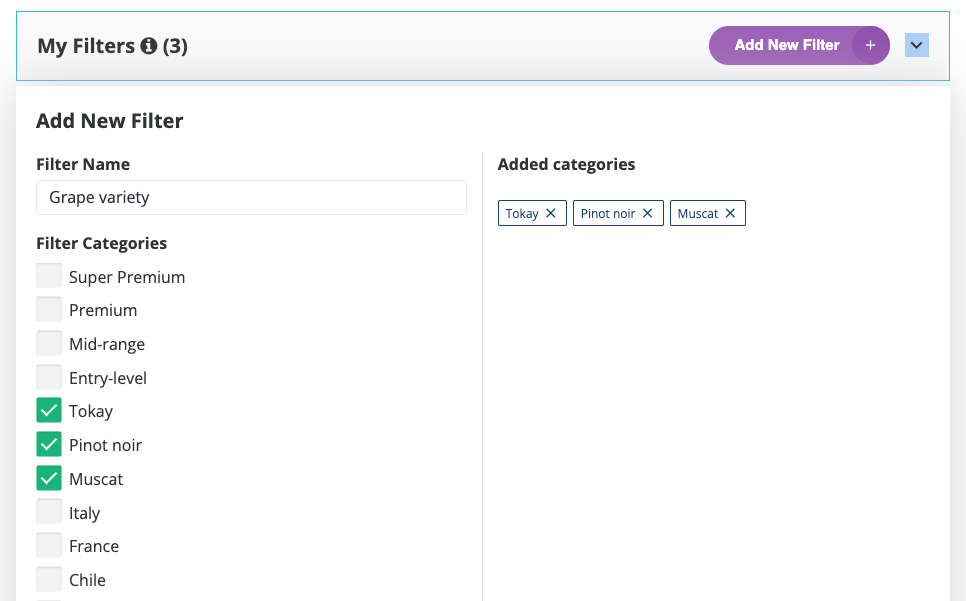Click the Filter Name field label
Image resolution: width=966 pixels, height=601 pixels.
[x=83, y=164]
